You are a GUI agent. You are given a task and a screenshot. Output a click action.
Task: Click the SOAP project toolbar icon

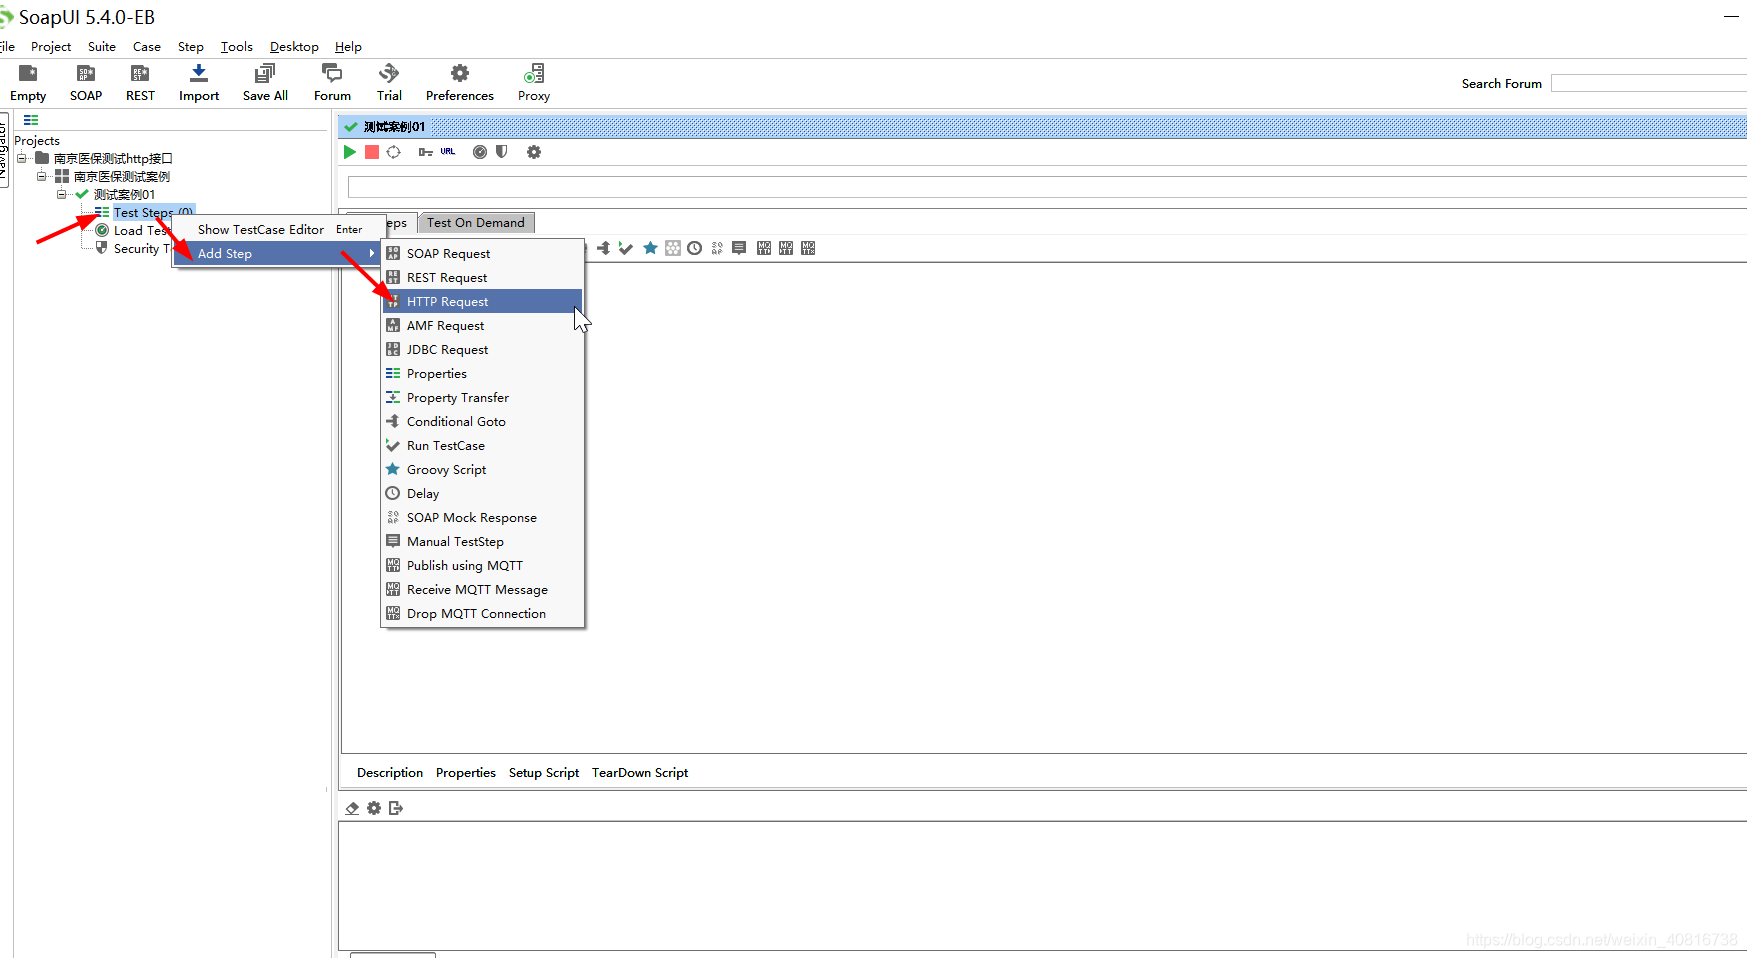click(x=86, y=73)
